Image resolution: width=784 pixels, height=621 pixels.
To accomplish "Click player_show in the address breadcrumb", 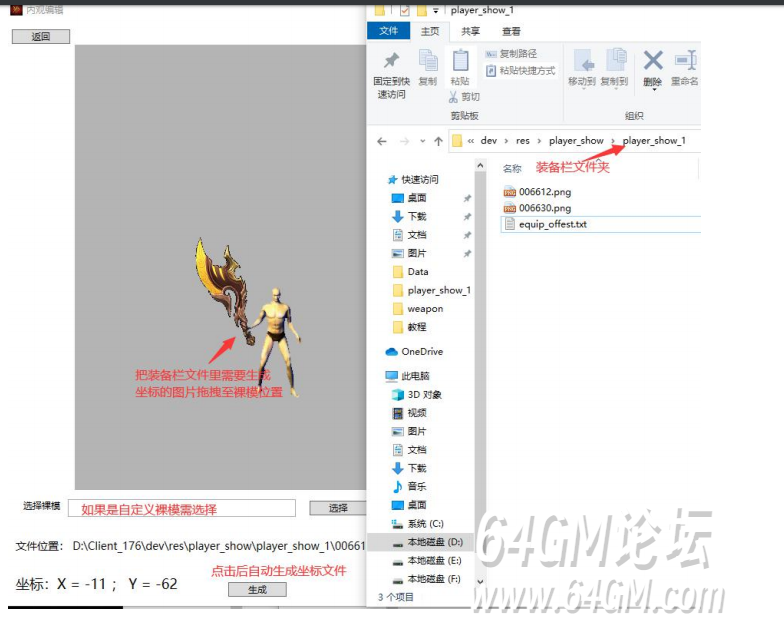I will (x=576, y=141).
